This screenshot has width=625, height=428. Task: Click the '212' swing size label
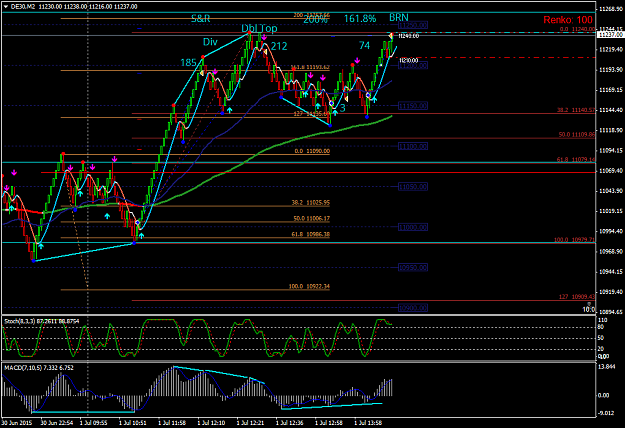pos(279,46)
